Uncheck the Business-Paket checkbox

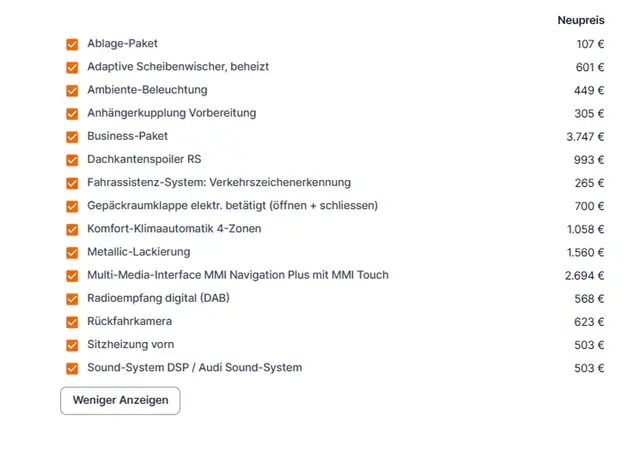(x=72, y=136)
